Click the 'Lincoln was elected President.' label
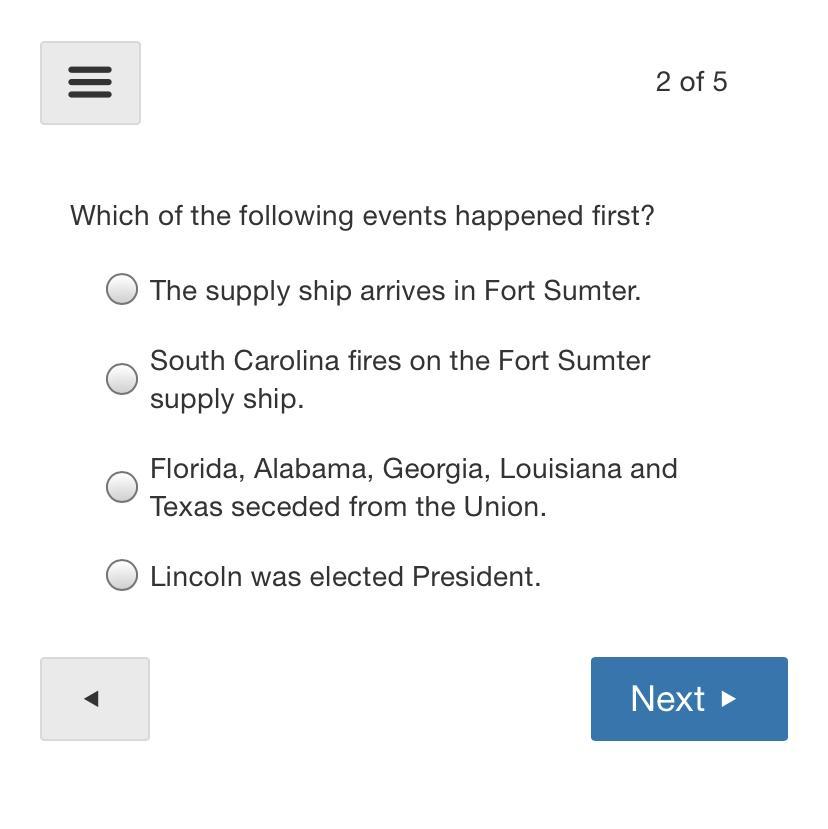 point(345,577)
